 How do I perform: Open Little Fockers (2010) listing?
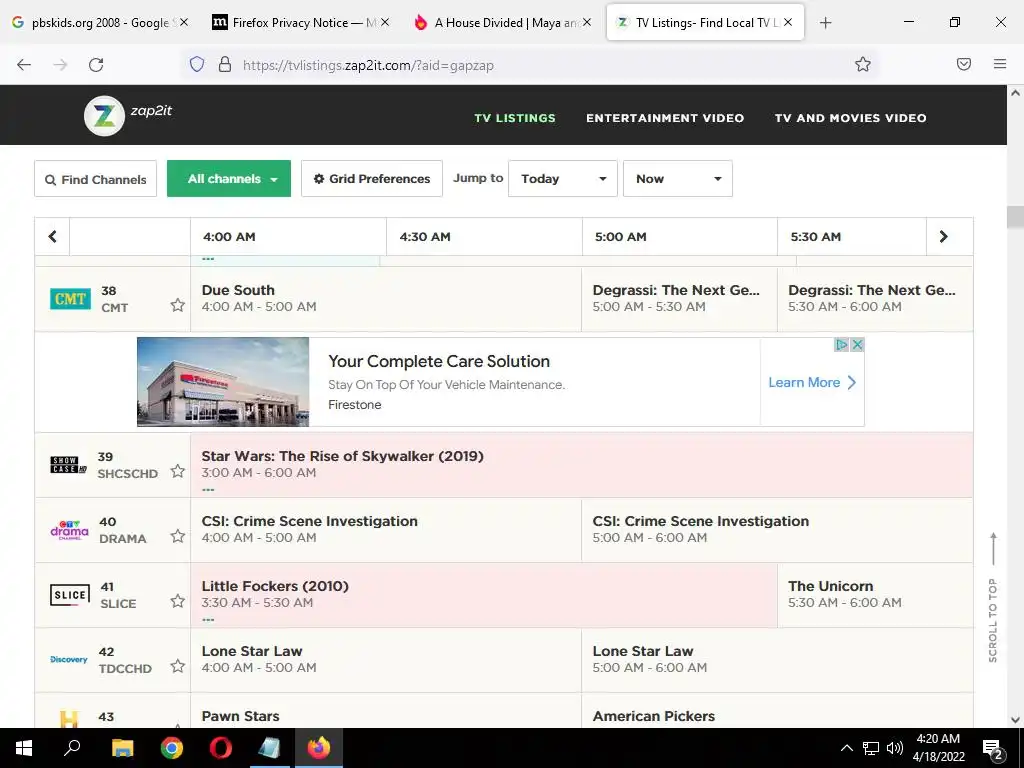coord(484,595)
